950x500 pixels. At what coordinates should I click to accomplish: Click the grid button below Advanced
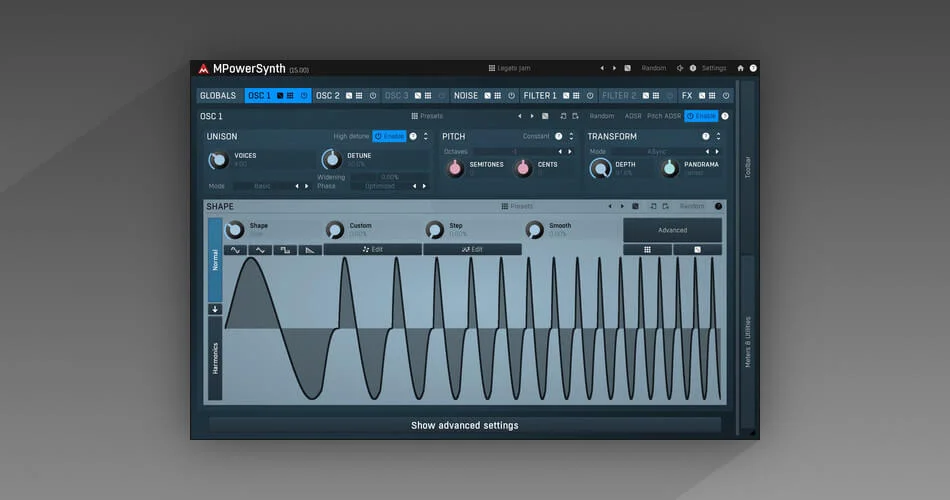647,250
